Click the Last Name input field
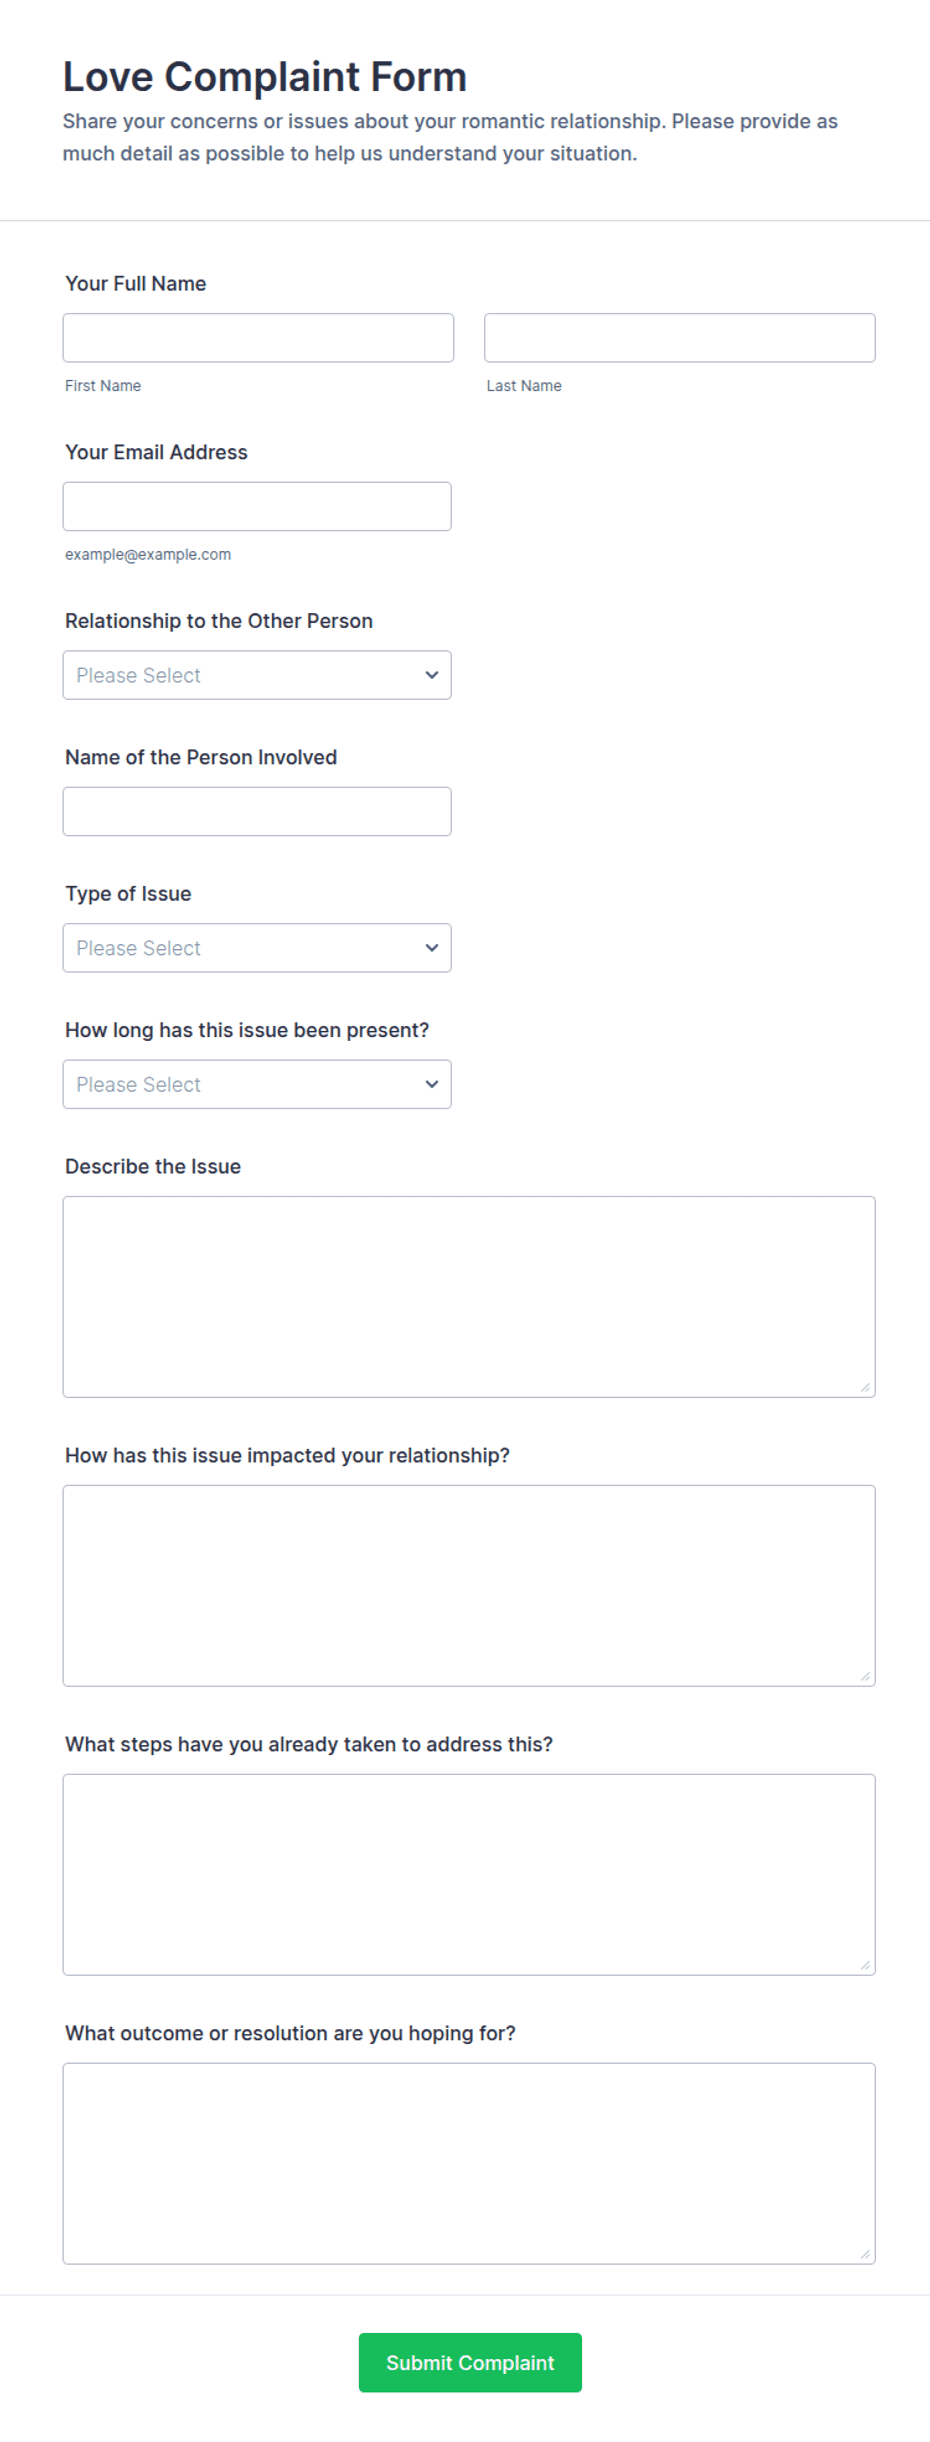This screenshot has width=930, height=2442. pyautogui.click(x=680, y=338)
